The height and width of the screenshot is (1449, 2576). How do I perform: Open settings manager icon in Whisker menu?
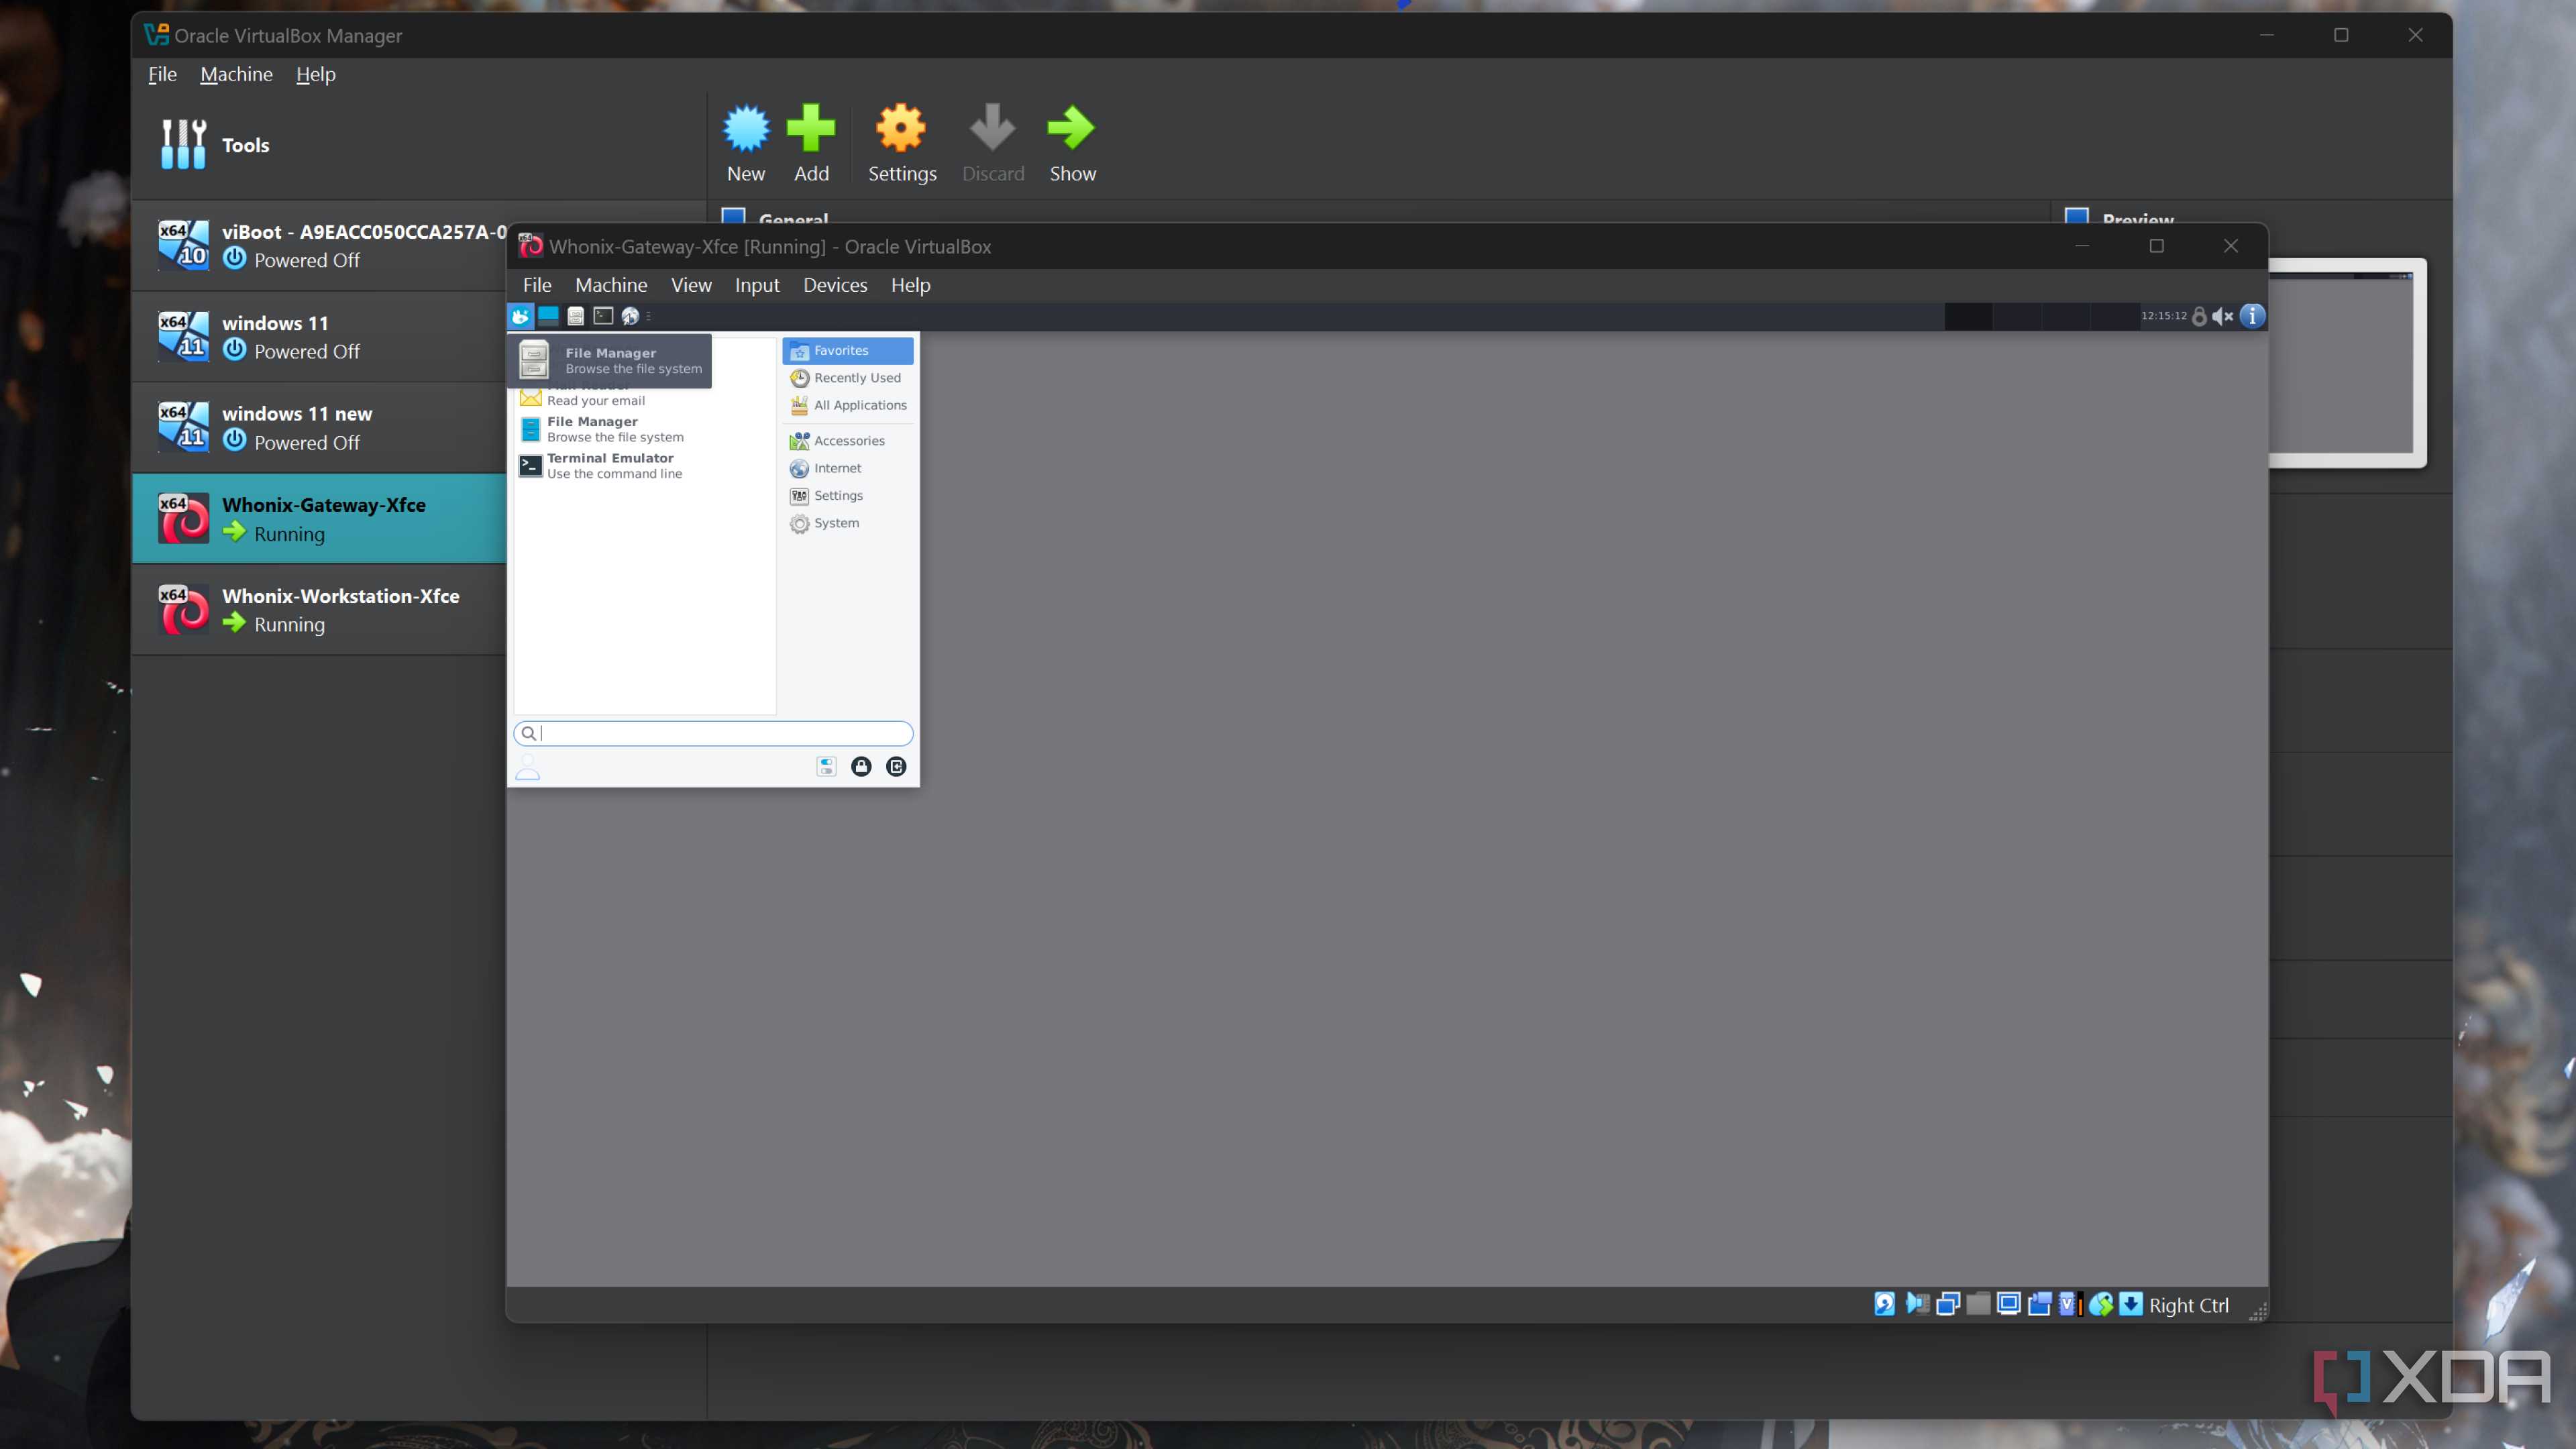pos(826,766)
